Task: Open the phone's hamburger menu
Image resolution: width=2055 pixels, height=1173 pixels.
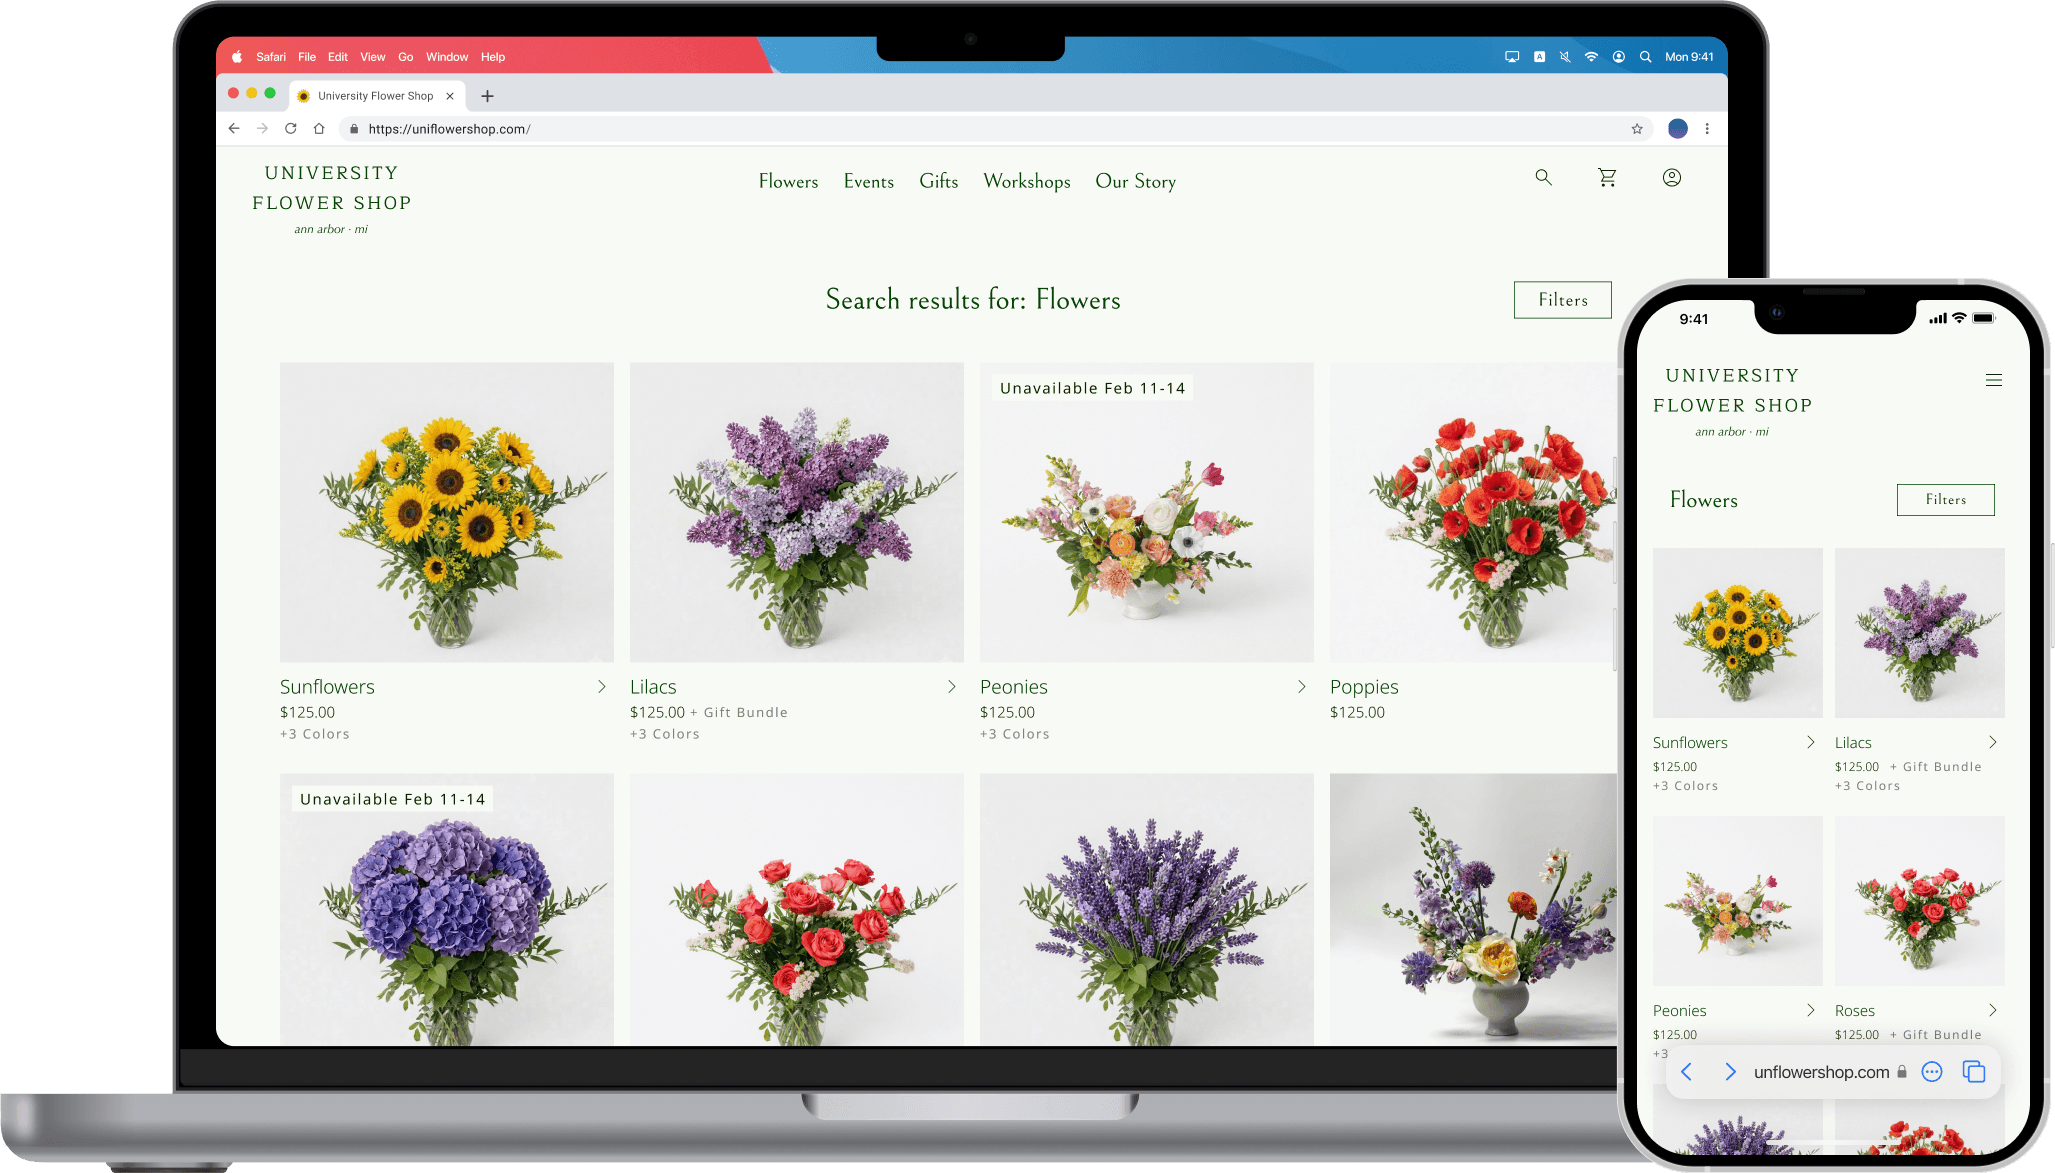Action: (1993, 380)
